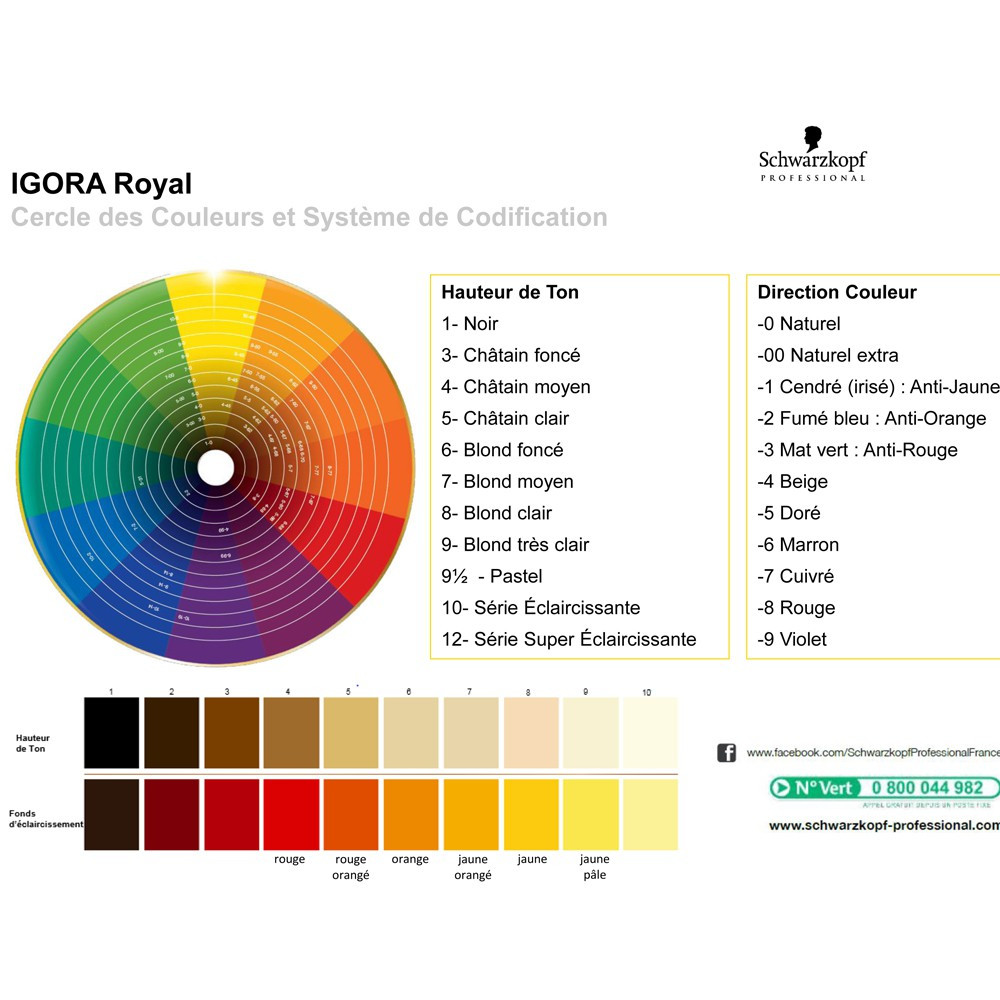Click the green N° Vert badge
Viewport: 1000px width, 1000px height.
point(810,788)
